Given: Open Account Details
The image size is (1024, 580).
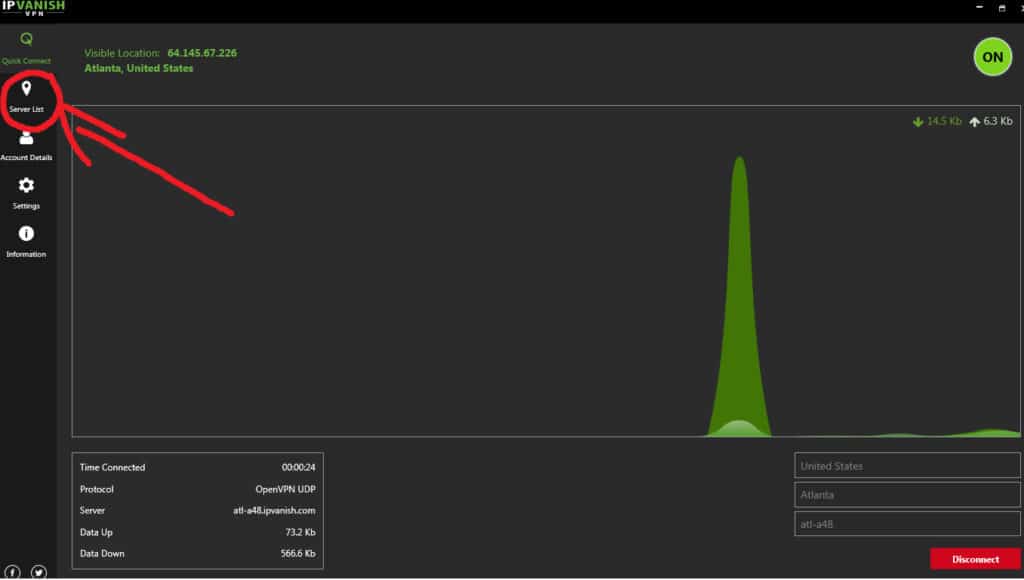Looking at the screenshot, I should point(26,146).
